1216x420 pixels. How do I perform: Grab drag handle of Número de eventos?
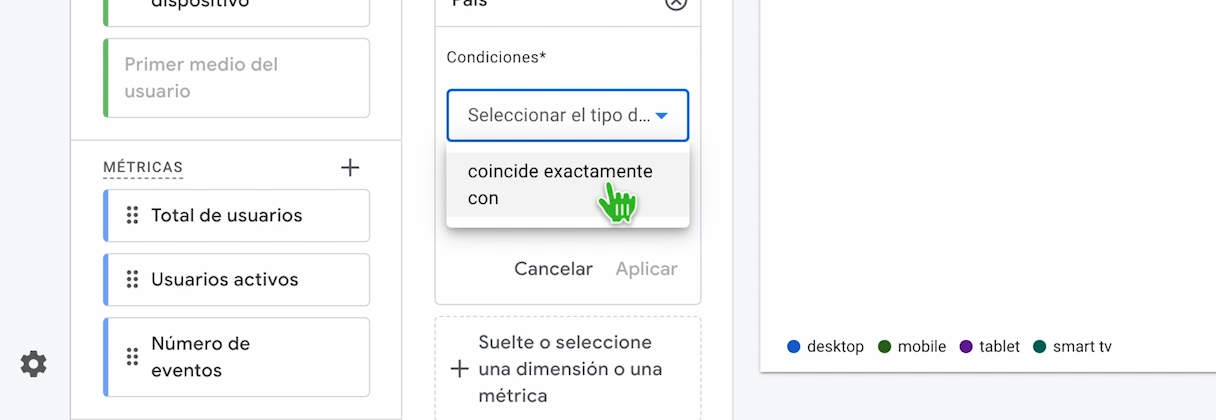click(x=132, y=357)
